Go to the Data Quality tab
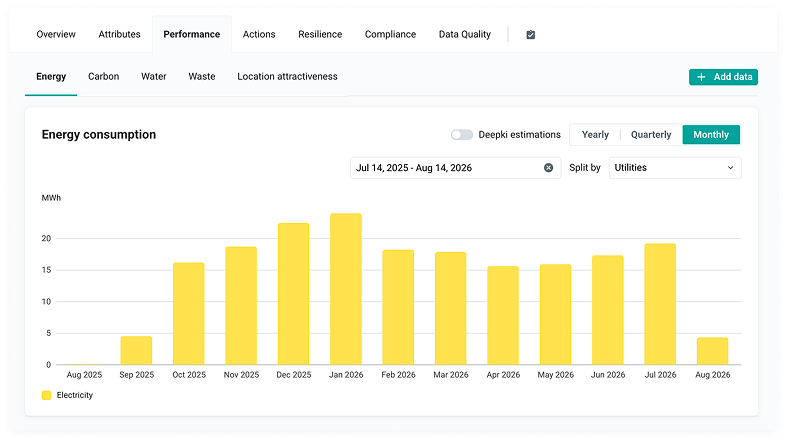Viewport: 787px width, 442px height. [465, 34]
